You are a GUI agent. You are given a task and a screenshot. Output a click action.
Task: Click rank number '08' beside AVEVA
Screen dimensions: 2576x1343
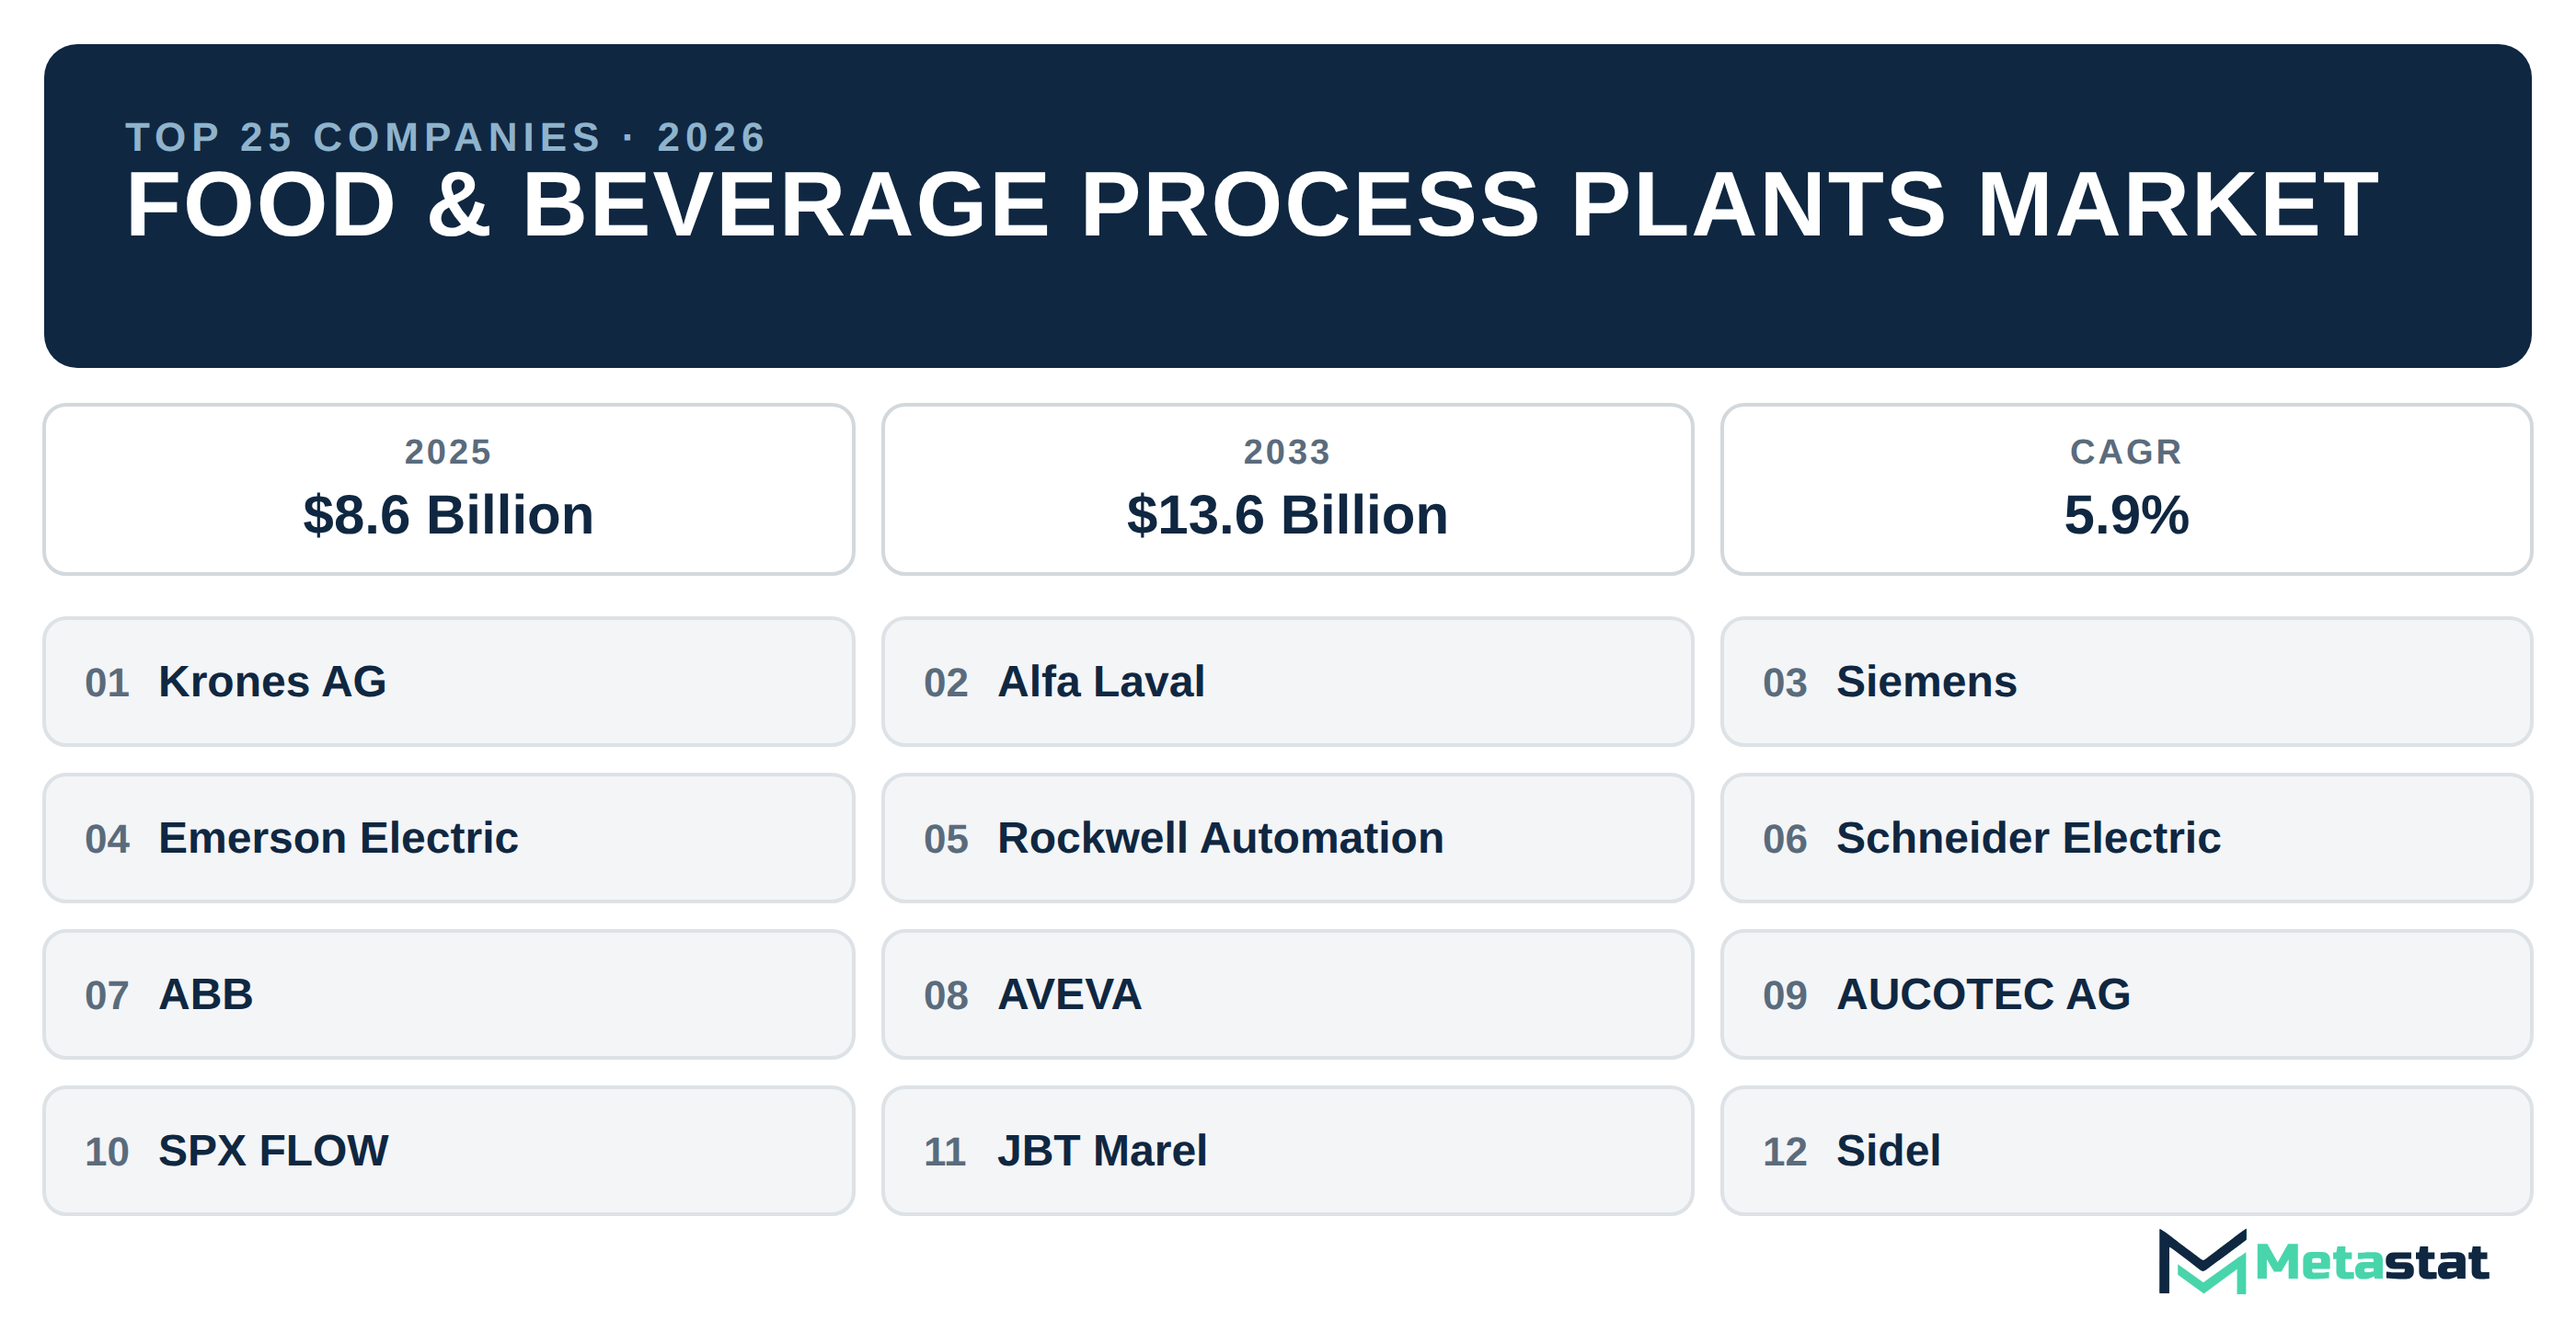tap(946, 996)
